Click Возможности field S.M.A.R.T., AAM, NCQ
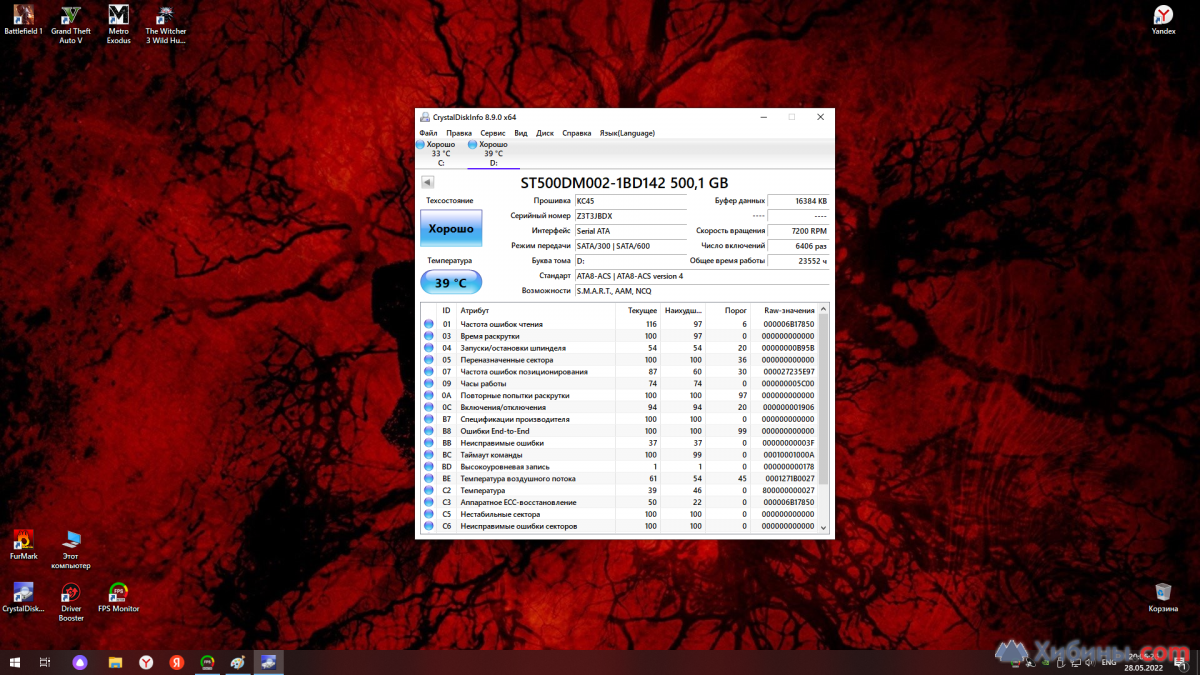 pyautogui.click(x=701, y=291)
